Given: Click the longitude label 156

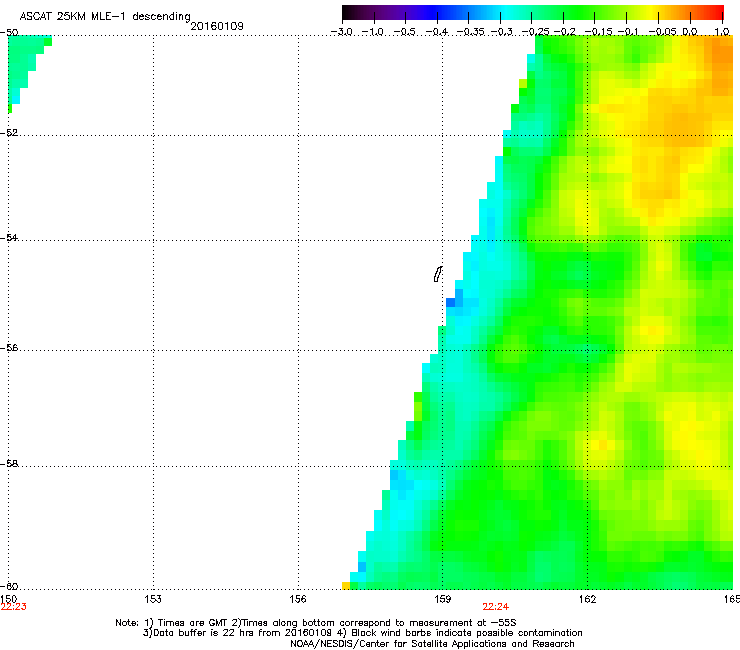Looking at the screenshot, I should point(298,599).
